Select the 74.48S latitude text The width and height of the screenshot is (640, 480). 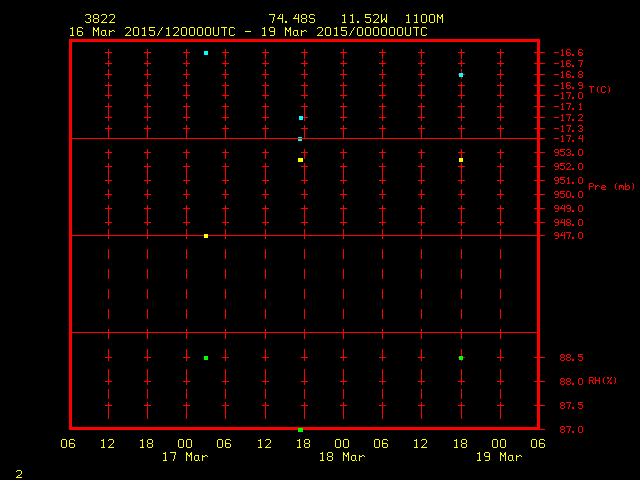coord(289,19)
